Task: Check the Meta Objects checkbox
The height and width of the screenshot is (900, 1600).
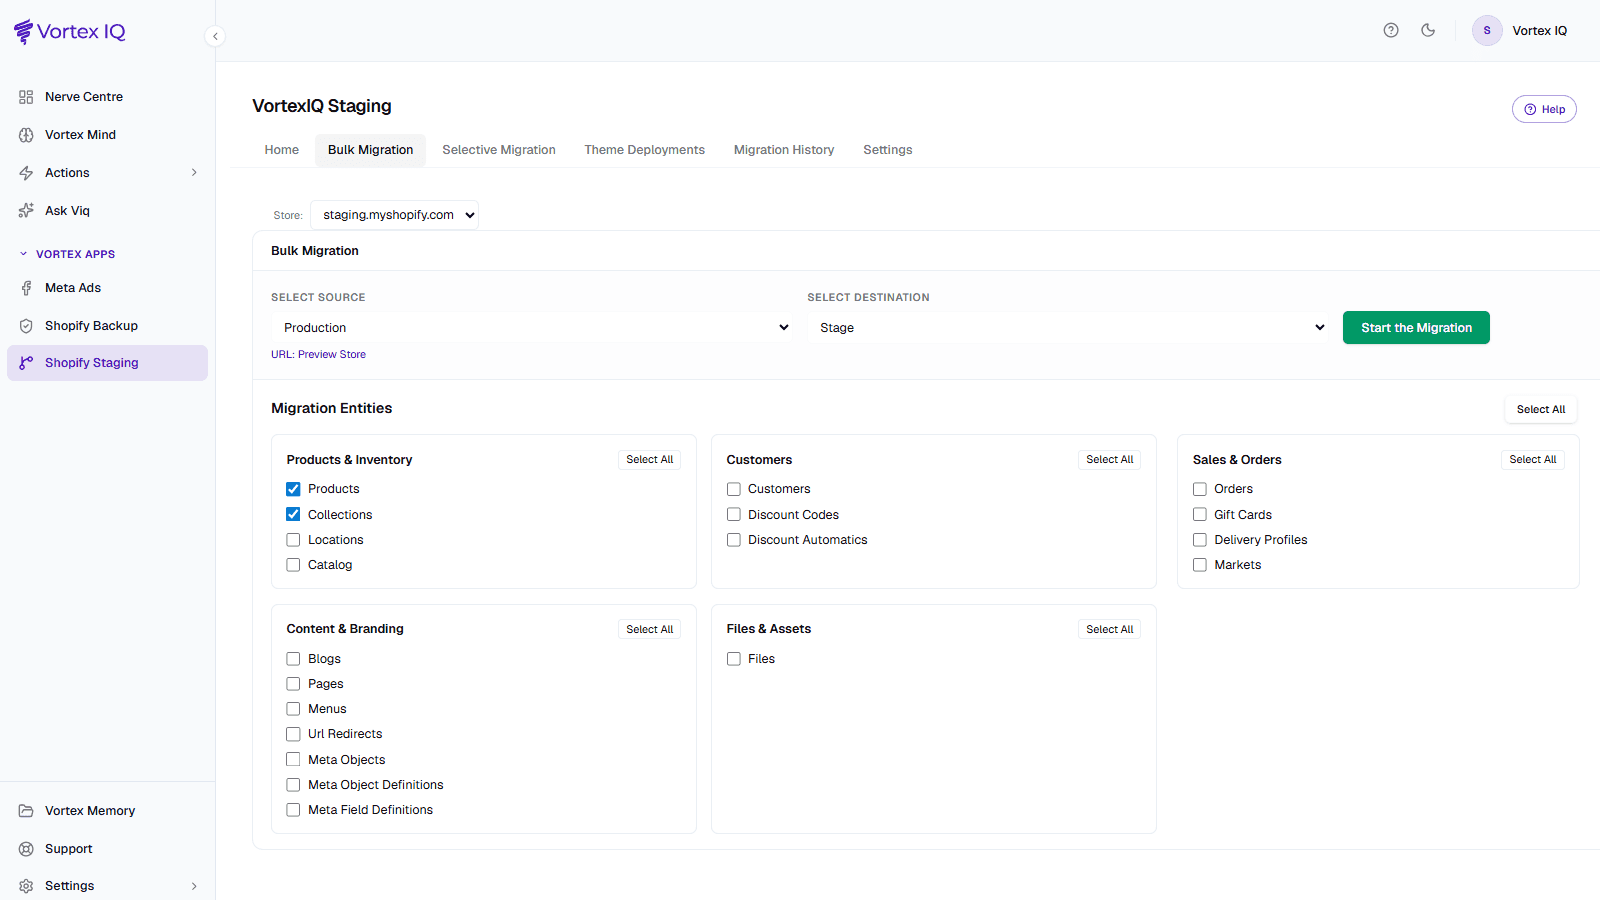Action: point(293,760)
